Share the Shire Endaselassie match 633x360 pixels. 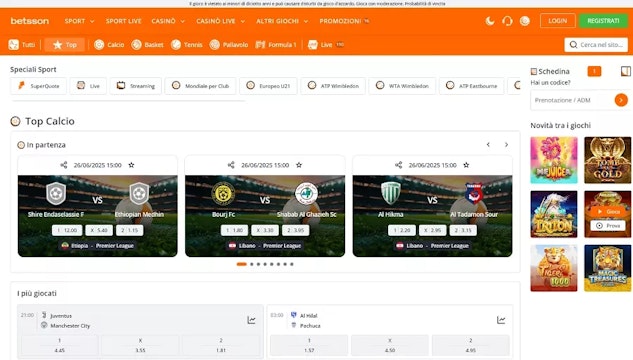coord(64,165)
